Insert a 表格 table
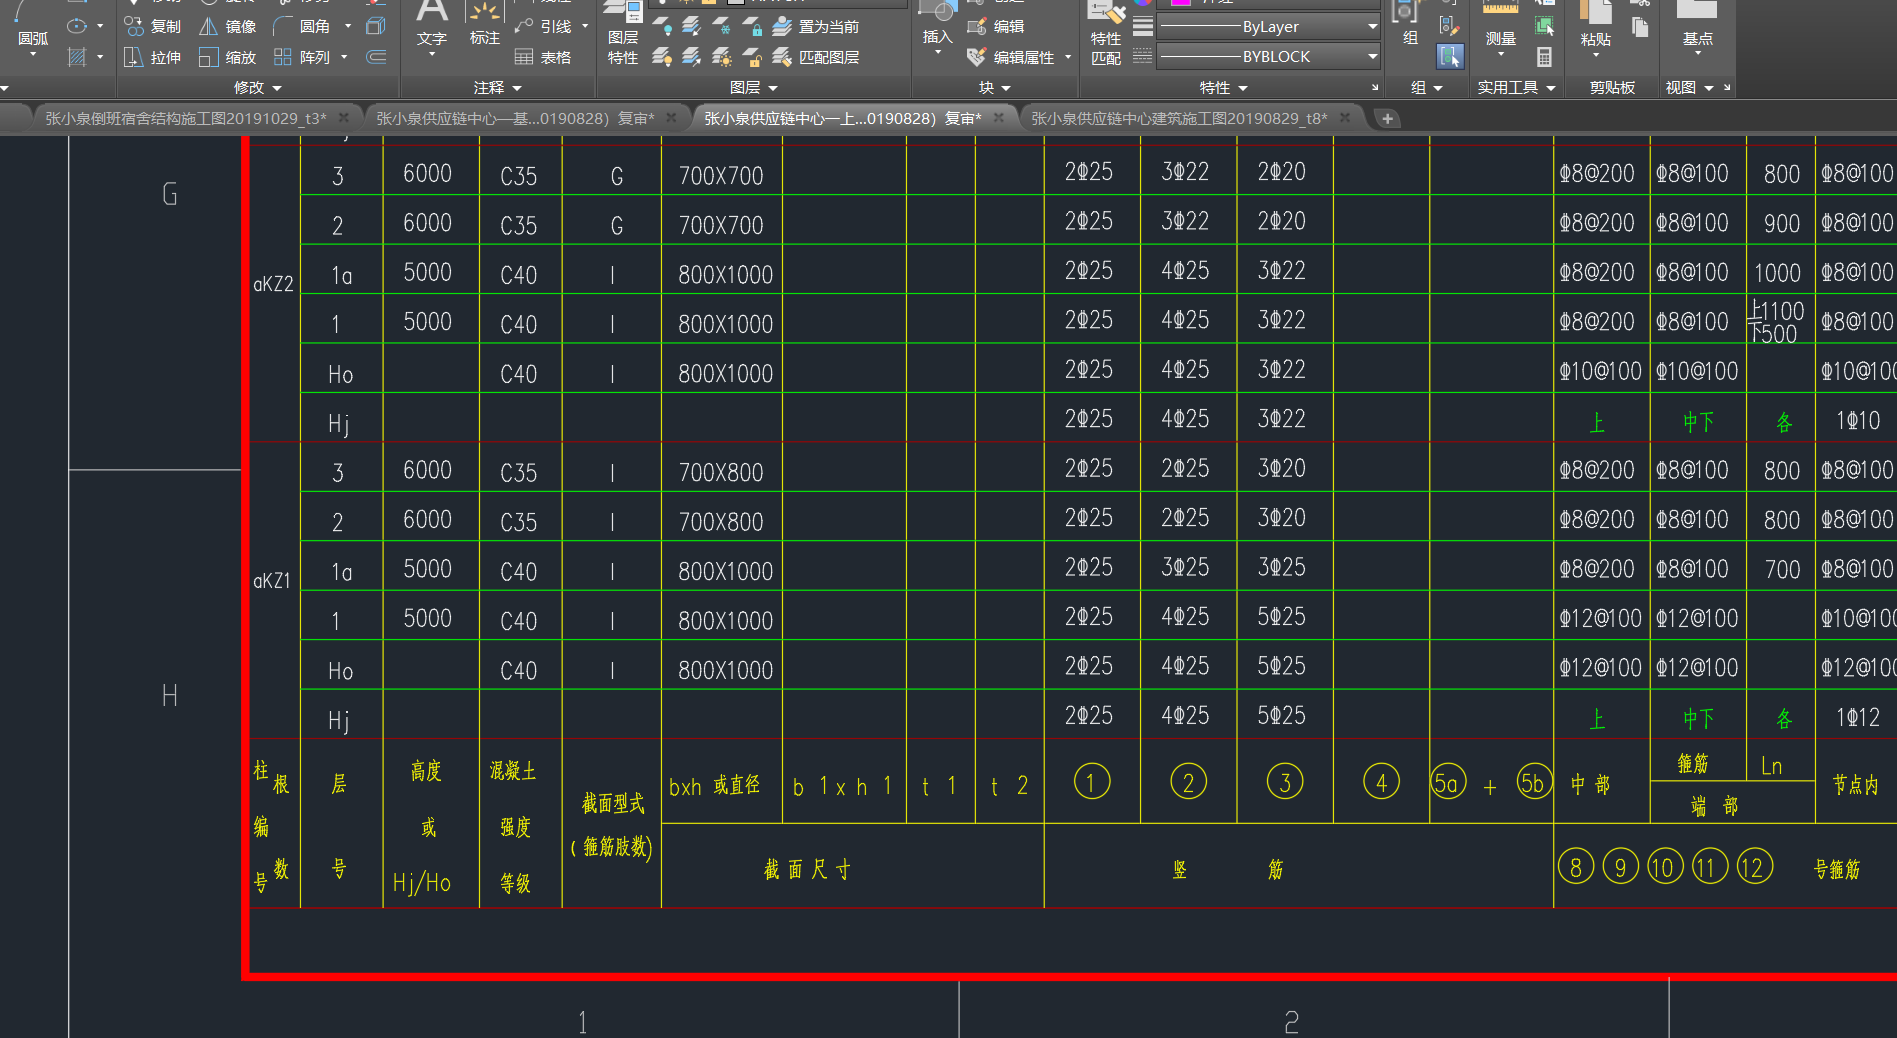This screenshot has height=1038, width=1897. 543,58
